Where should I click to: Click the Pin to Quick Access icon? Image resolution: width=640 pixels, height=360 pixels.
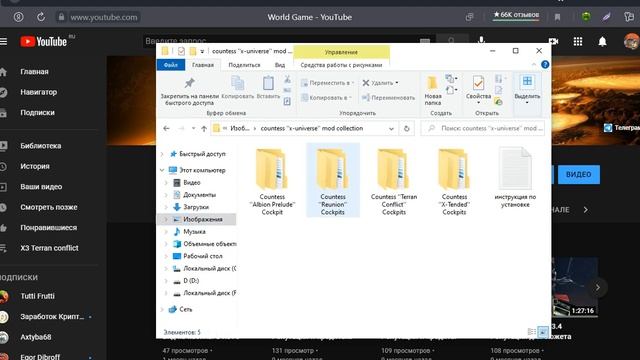tap(189, 83)
